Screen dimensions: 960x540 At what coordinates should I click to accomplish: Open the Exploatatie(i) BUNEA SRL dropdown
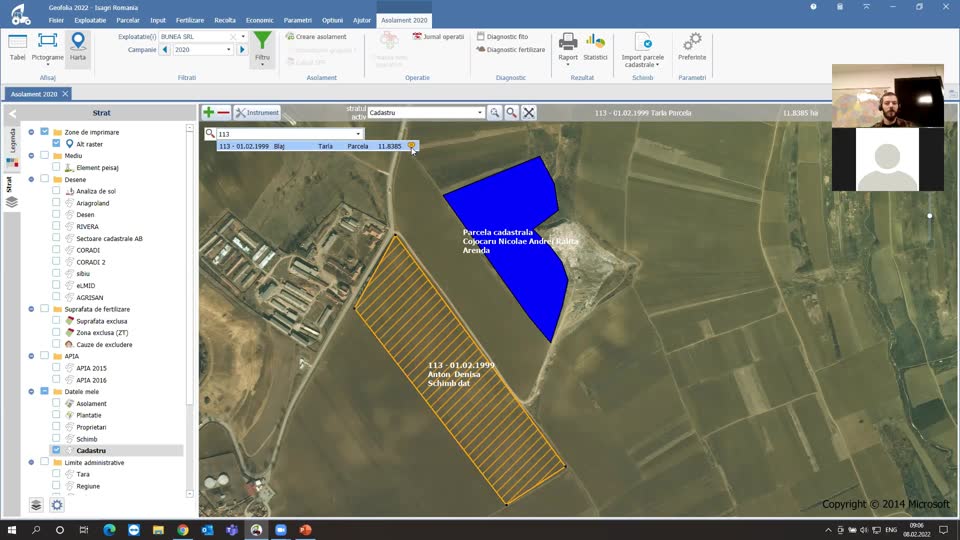coord(243,37)
